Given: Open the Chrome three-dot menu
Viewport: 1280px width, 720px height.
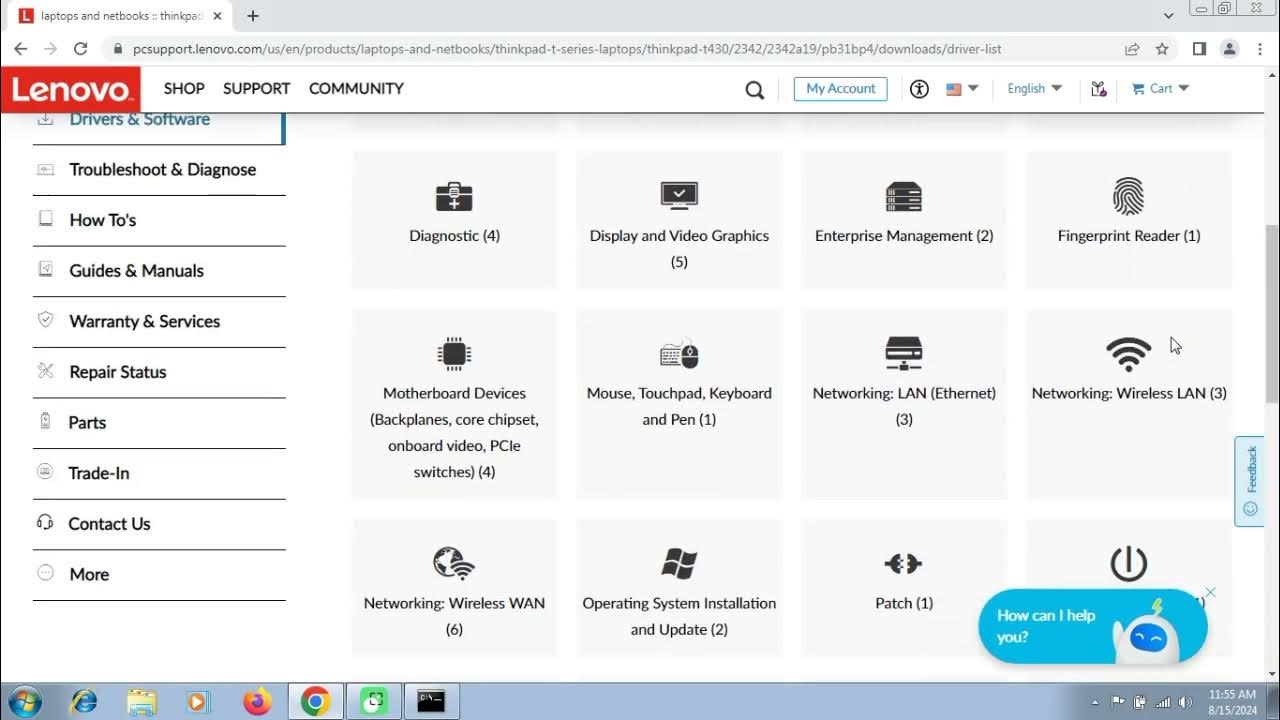Looking at the screenshot, I should pos(1259,48).
